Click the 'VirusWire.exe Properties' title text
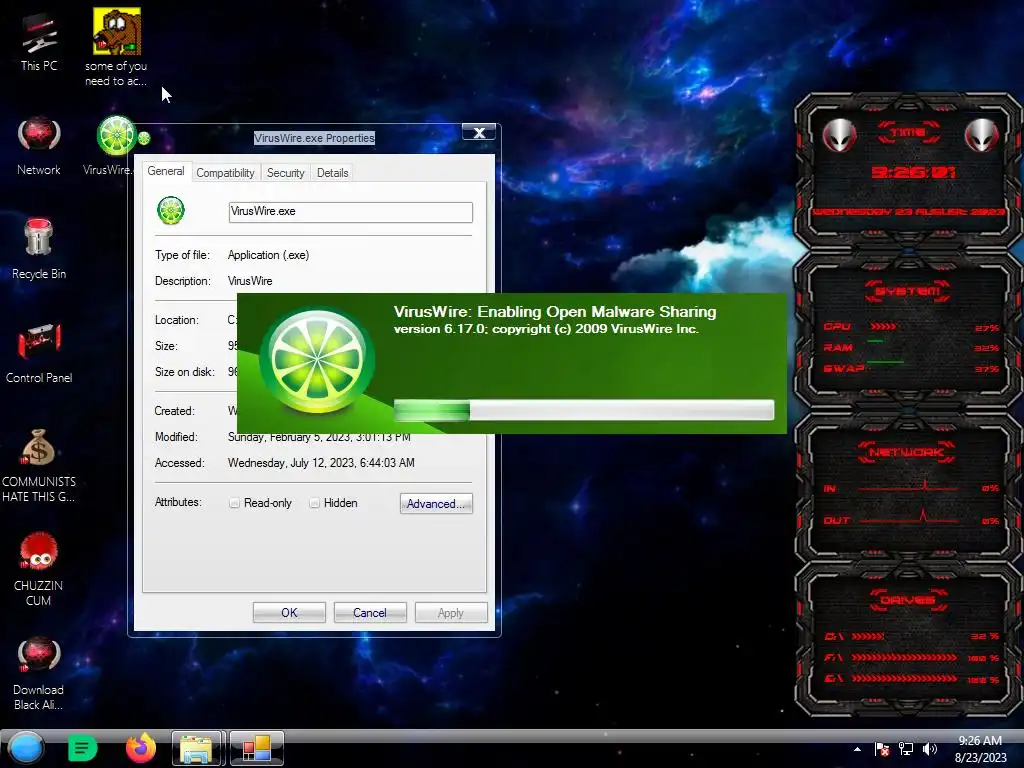1024x768 pixels. [314, 138]
